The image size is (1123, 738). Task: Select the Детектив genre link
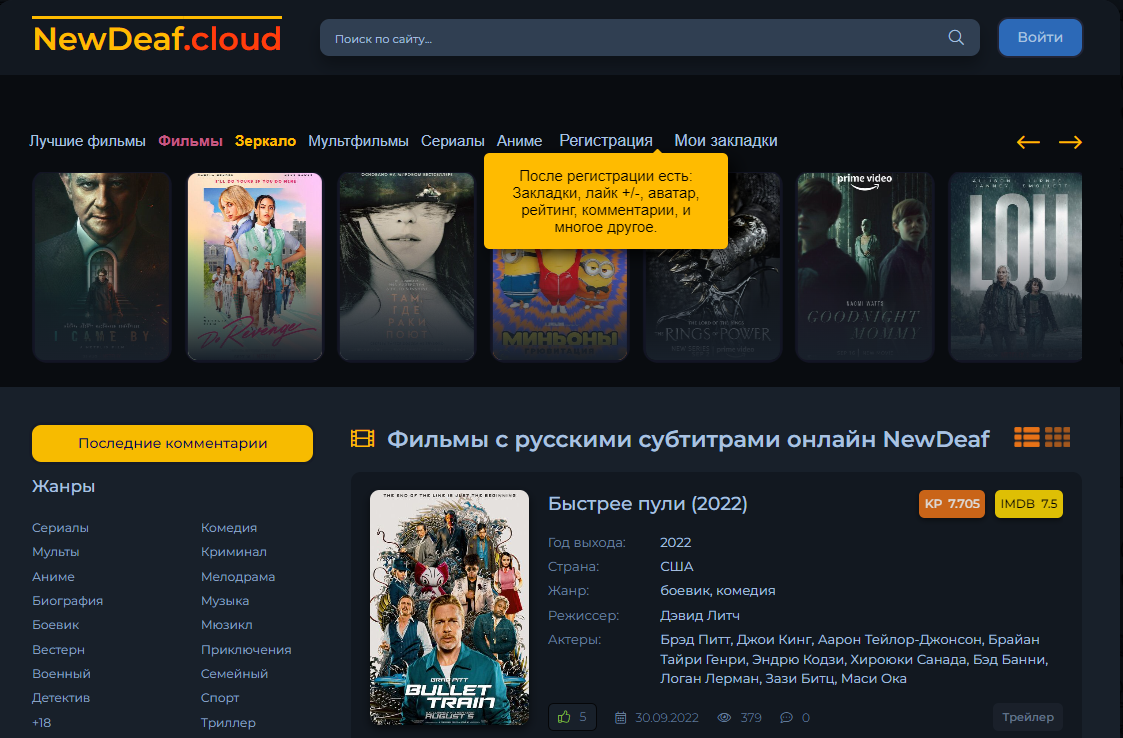pos(61,698)
